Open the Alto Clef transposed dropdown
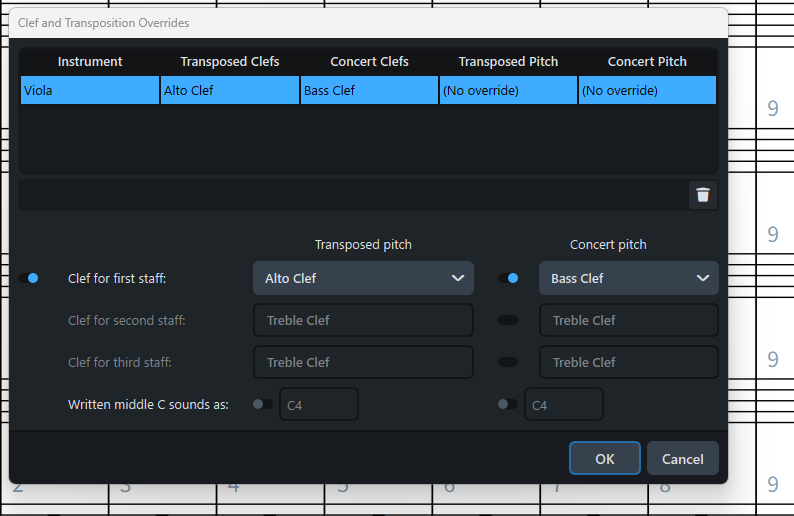Image resolution: width=794 pixels, height=516 pixels. (x=363, y=278)
